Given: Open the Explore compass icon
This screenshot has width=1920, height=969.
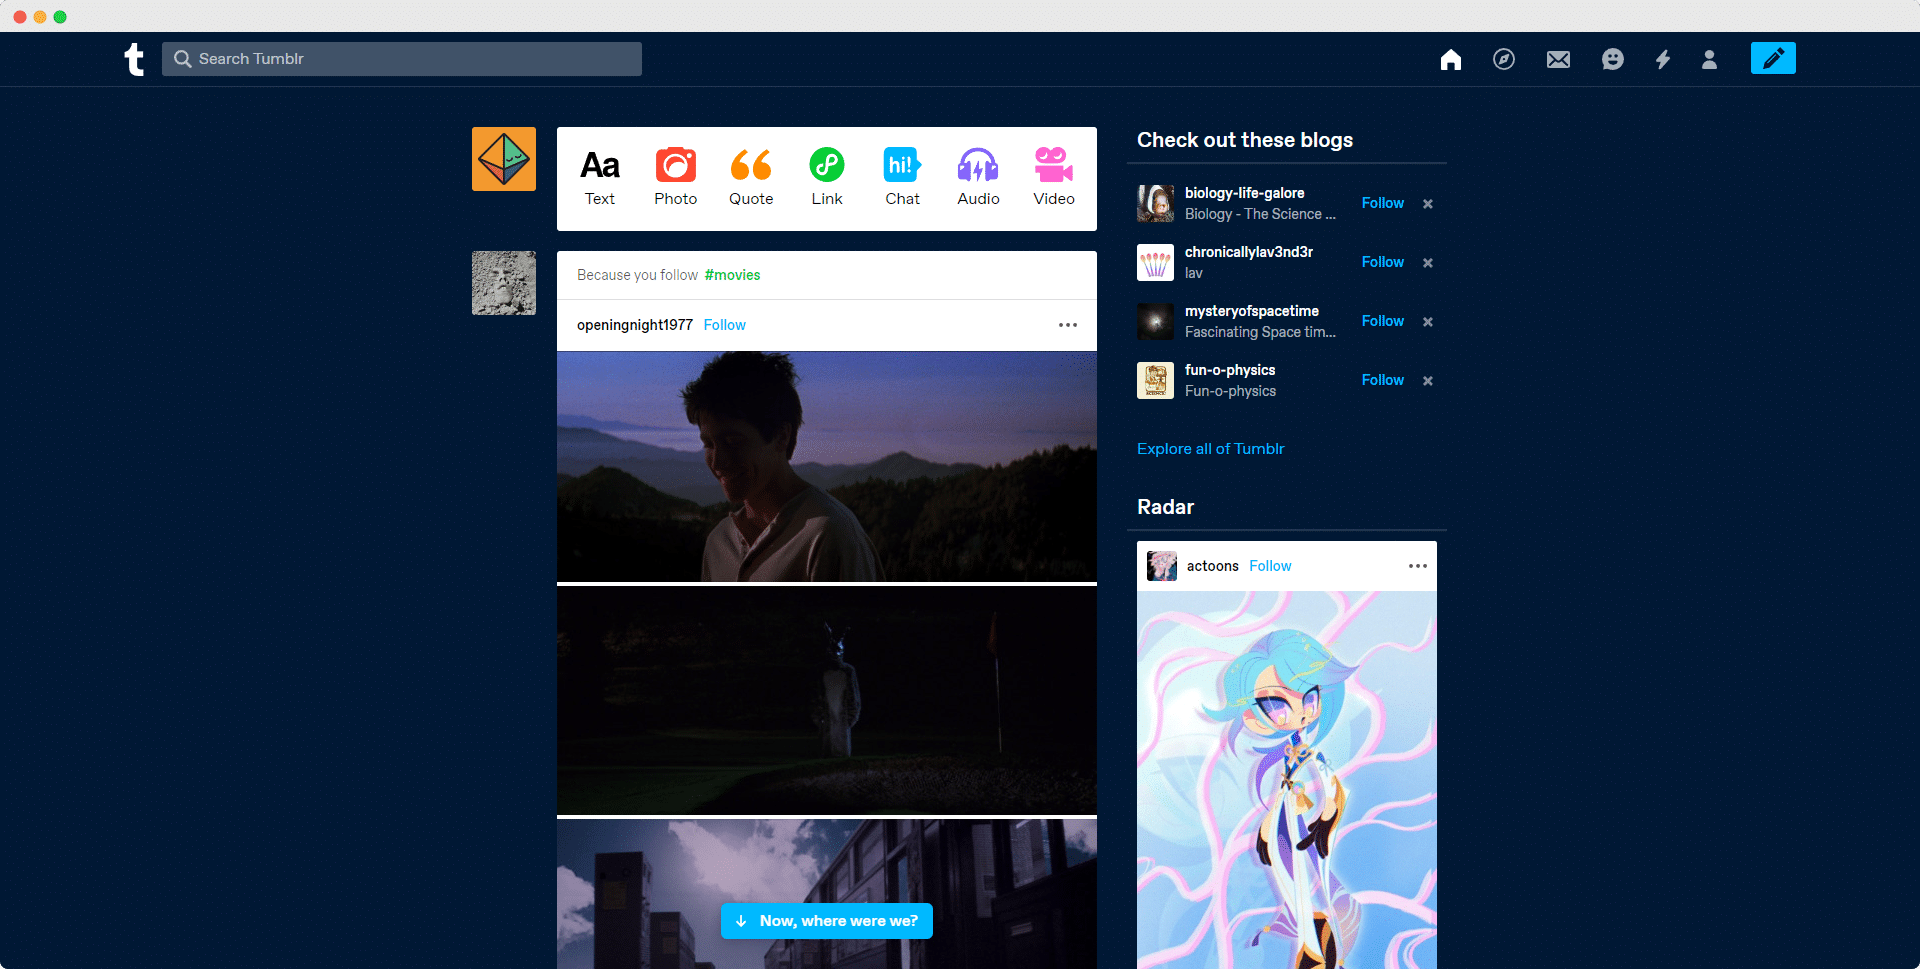Looking at the screenshot, I should coord(1504,60).
